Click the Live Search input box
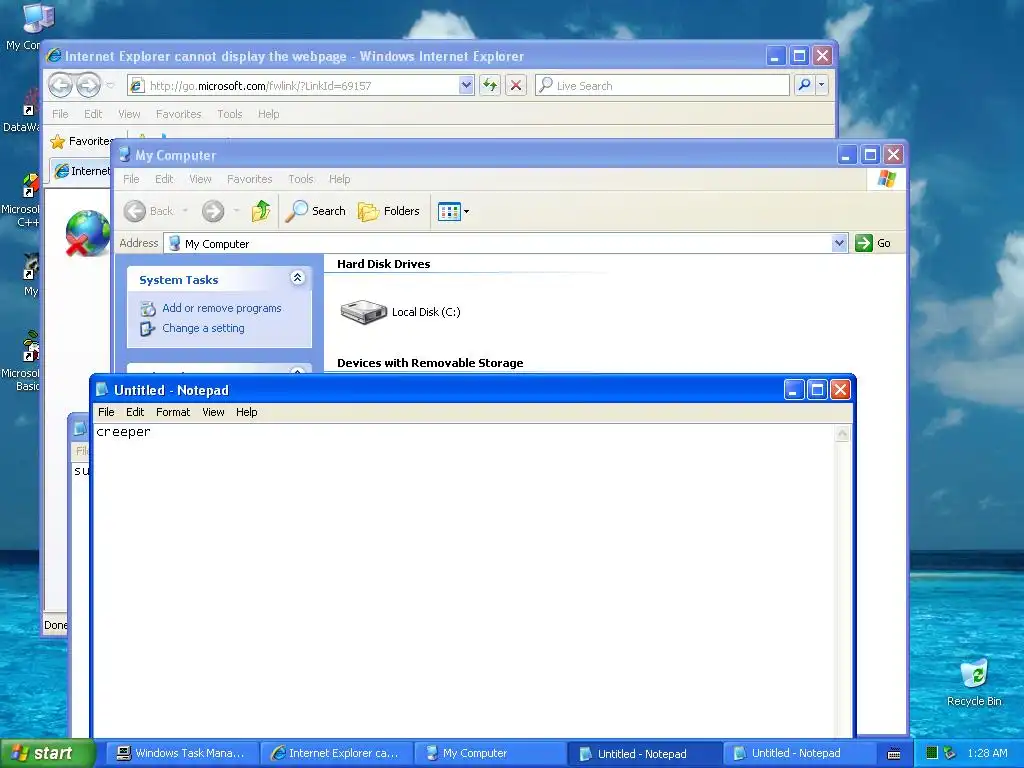 tap(662, 86)
